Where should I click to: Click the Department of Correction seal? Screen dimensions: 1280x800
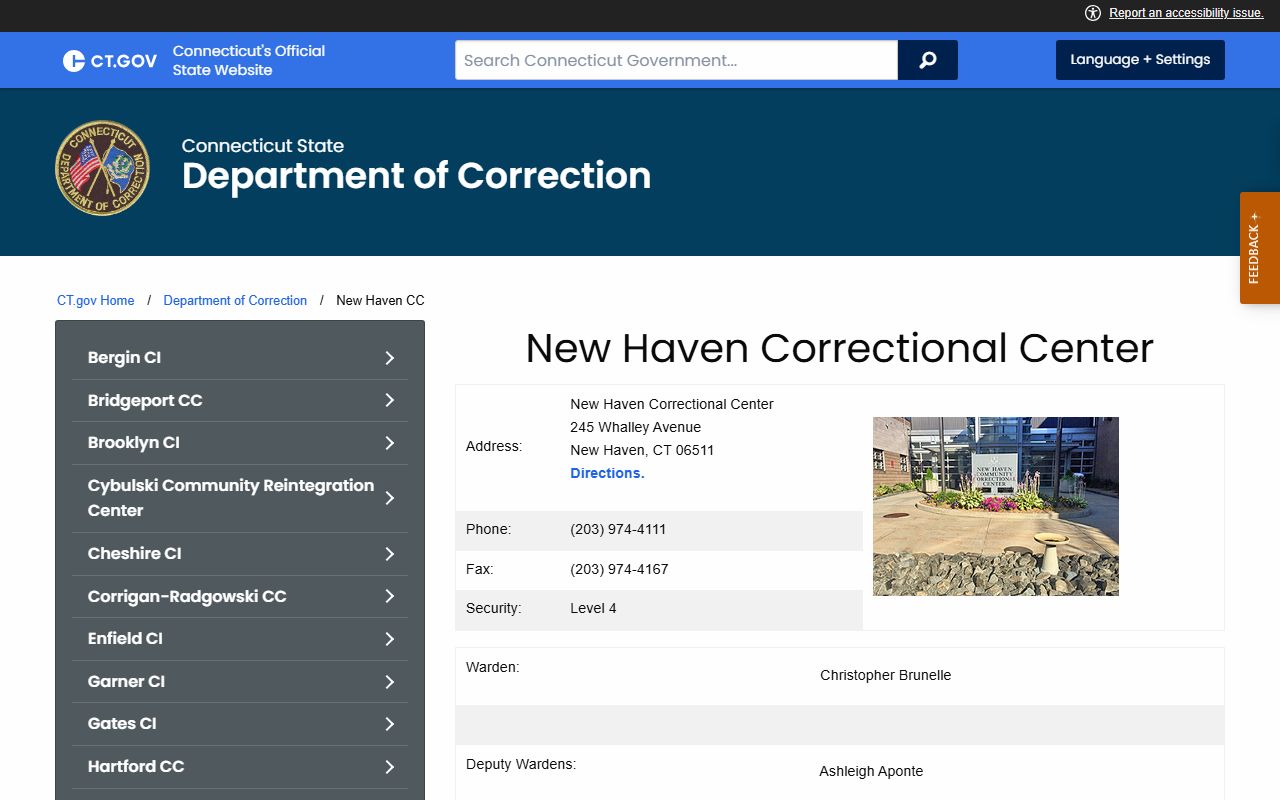click(x=102, y=168)
